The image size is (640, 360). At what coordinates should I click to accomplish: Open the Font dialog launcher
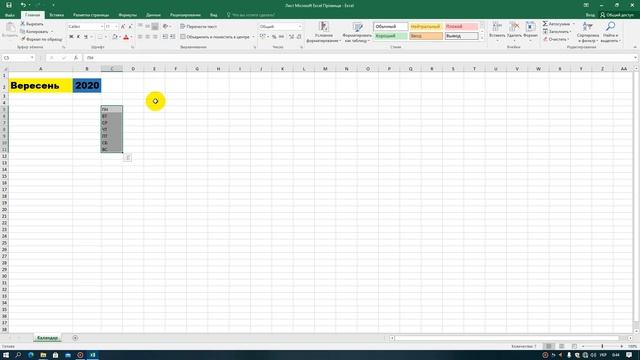[132, 47]
